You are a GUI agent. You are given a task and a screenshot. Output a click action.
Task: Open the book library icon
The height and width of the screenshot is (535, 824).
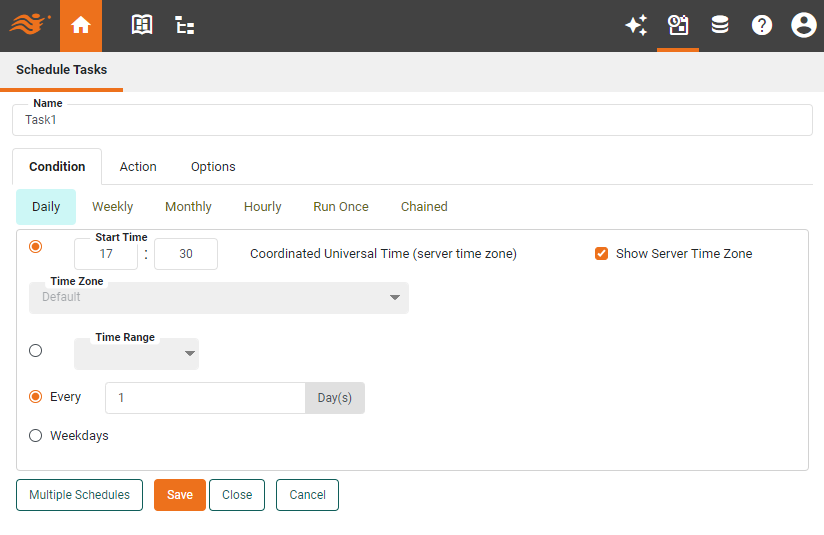(x=142, y=26)
